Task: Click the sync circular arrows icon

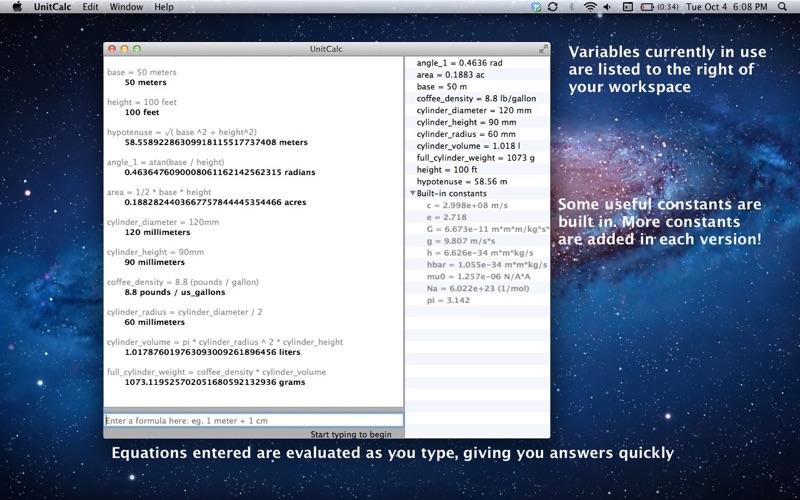Action: 553,7
